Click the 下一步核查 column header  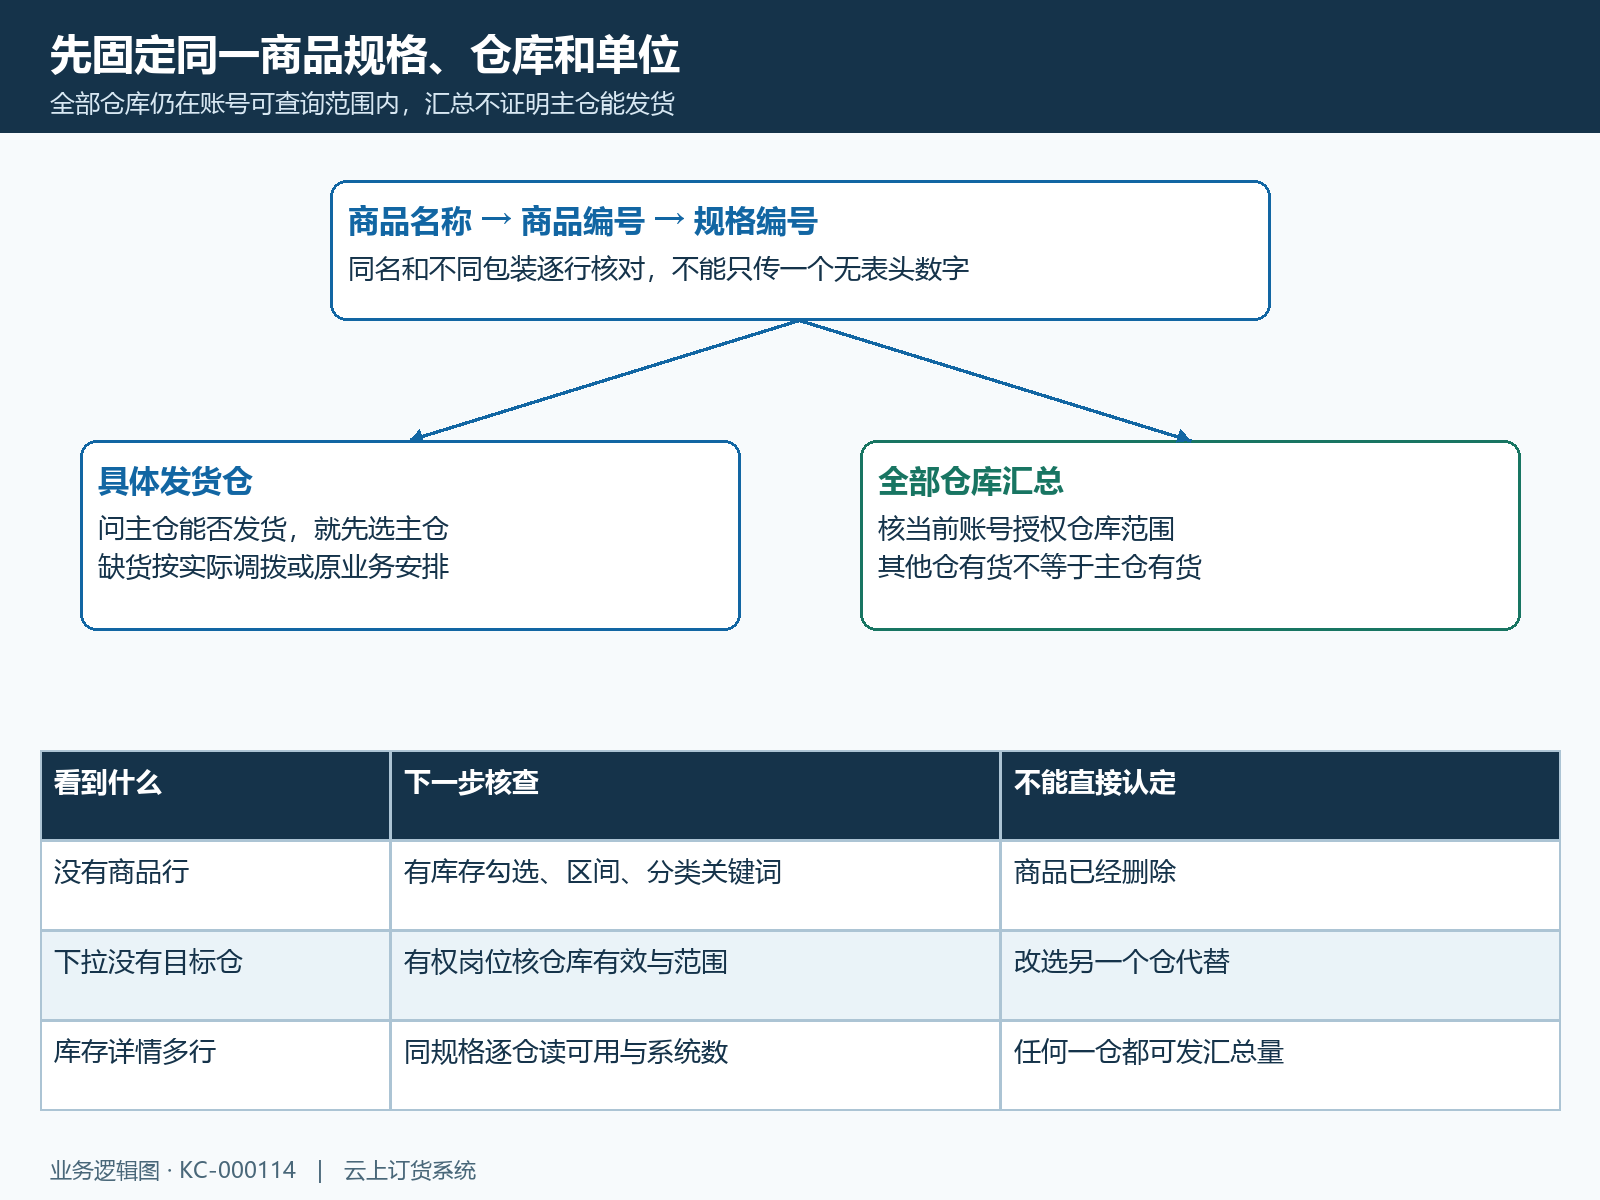point(695,796)
